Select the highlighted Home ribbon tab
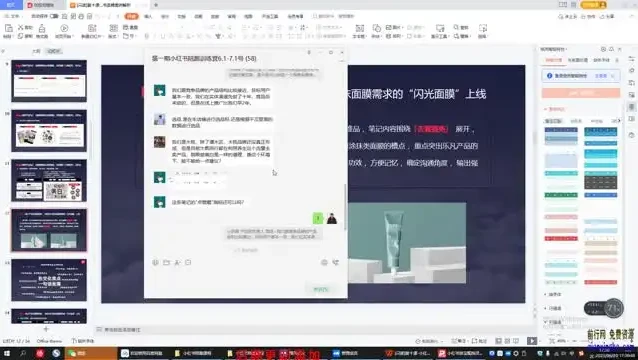Viewport: 638px width, 360px height. 131,16
